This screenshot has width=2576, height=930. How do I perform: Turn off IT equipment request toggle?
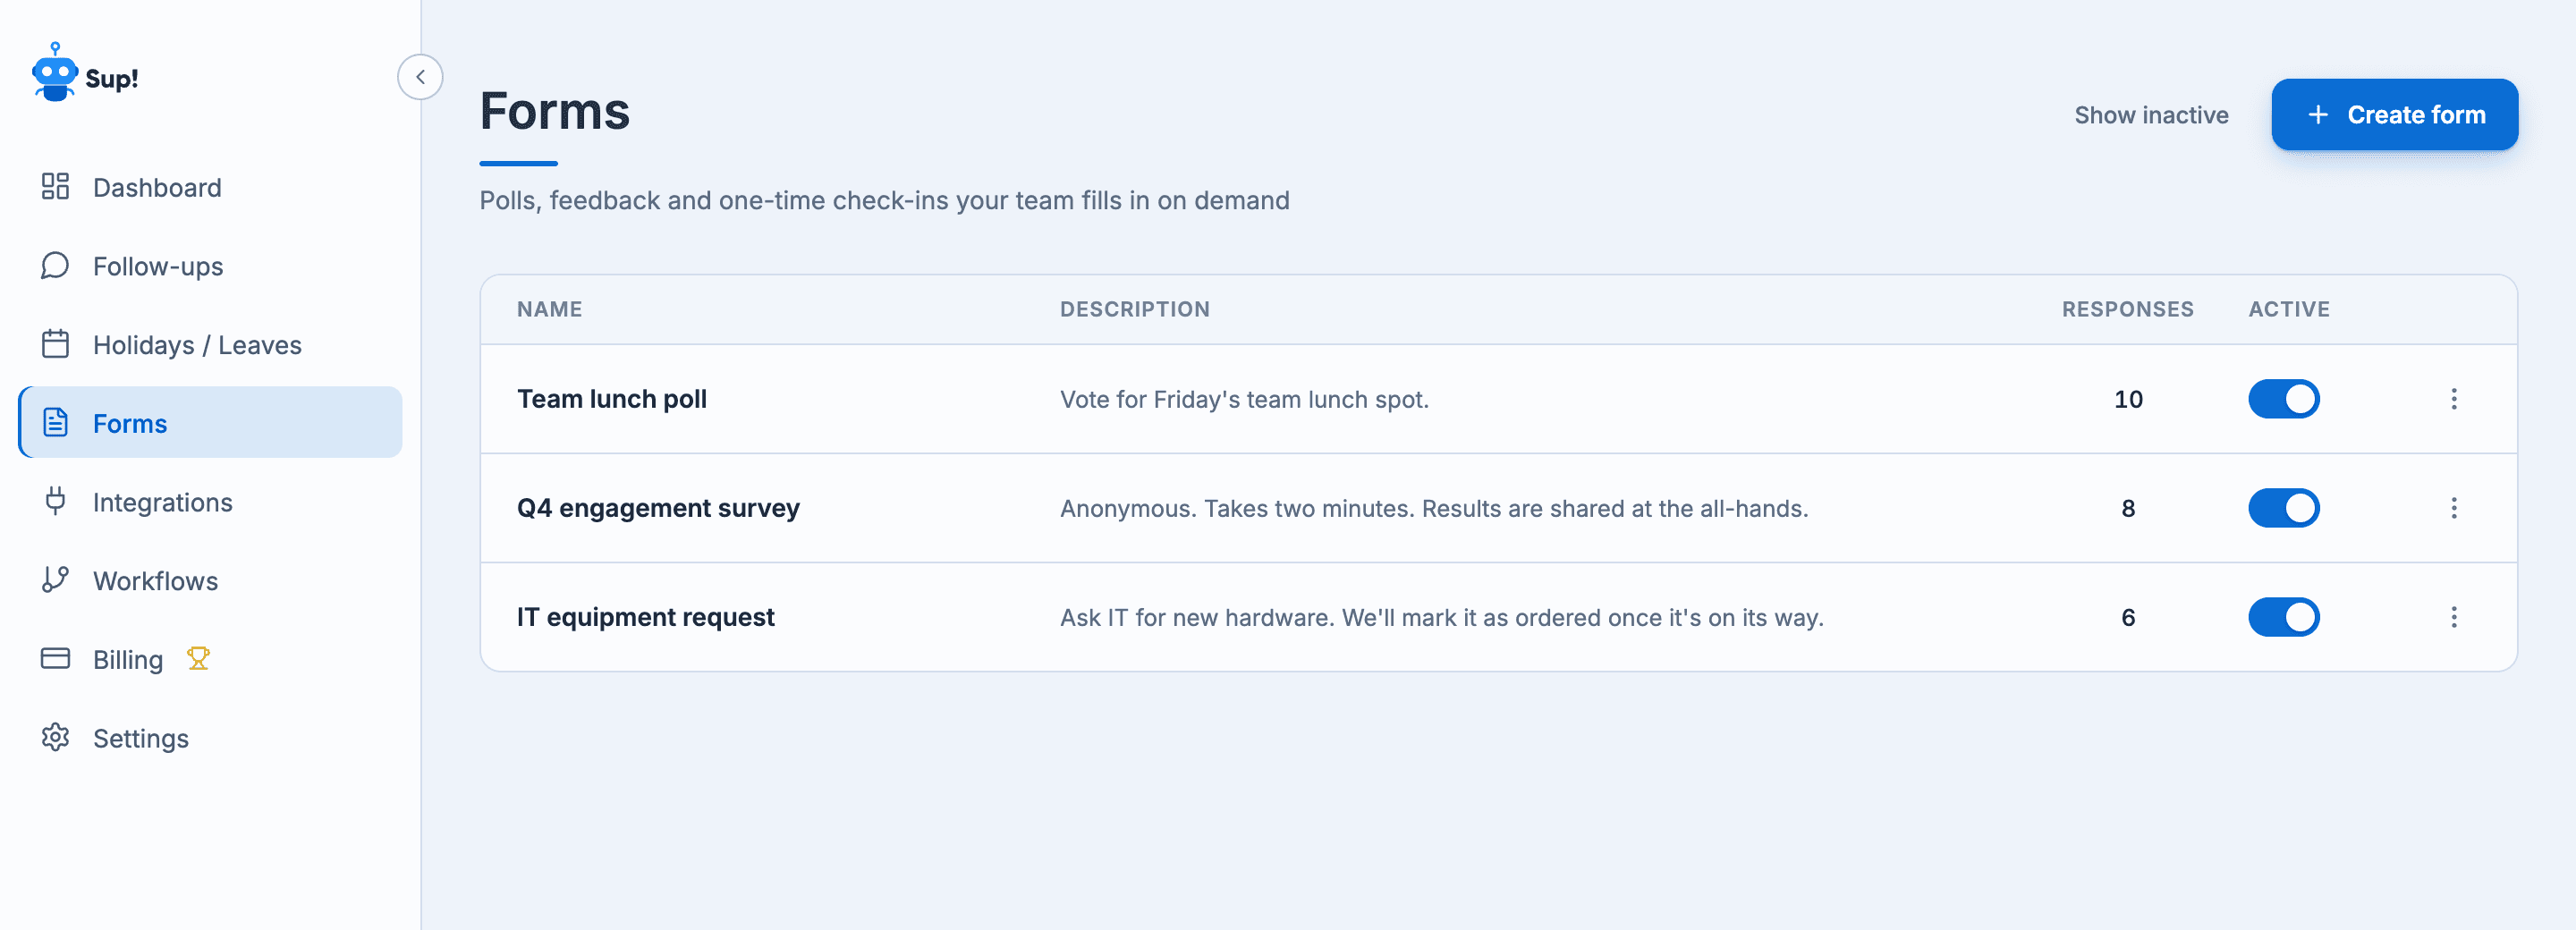pos(2283,617)
